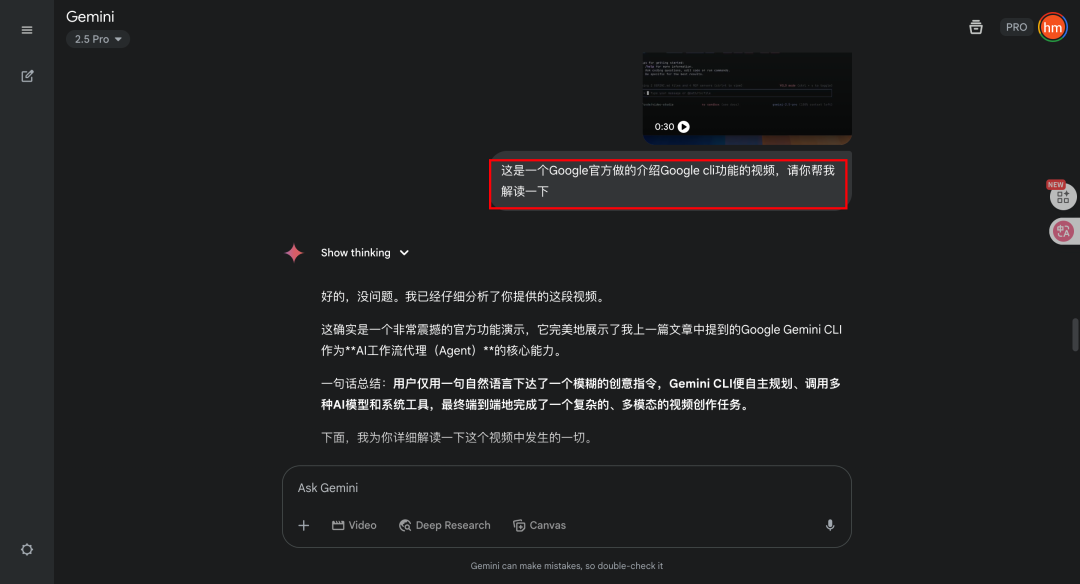The width and height of the screenshot is (1080, 584).
Task: Activate the microphone voice input
Action: click(830, 525)
